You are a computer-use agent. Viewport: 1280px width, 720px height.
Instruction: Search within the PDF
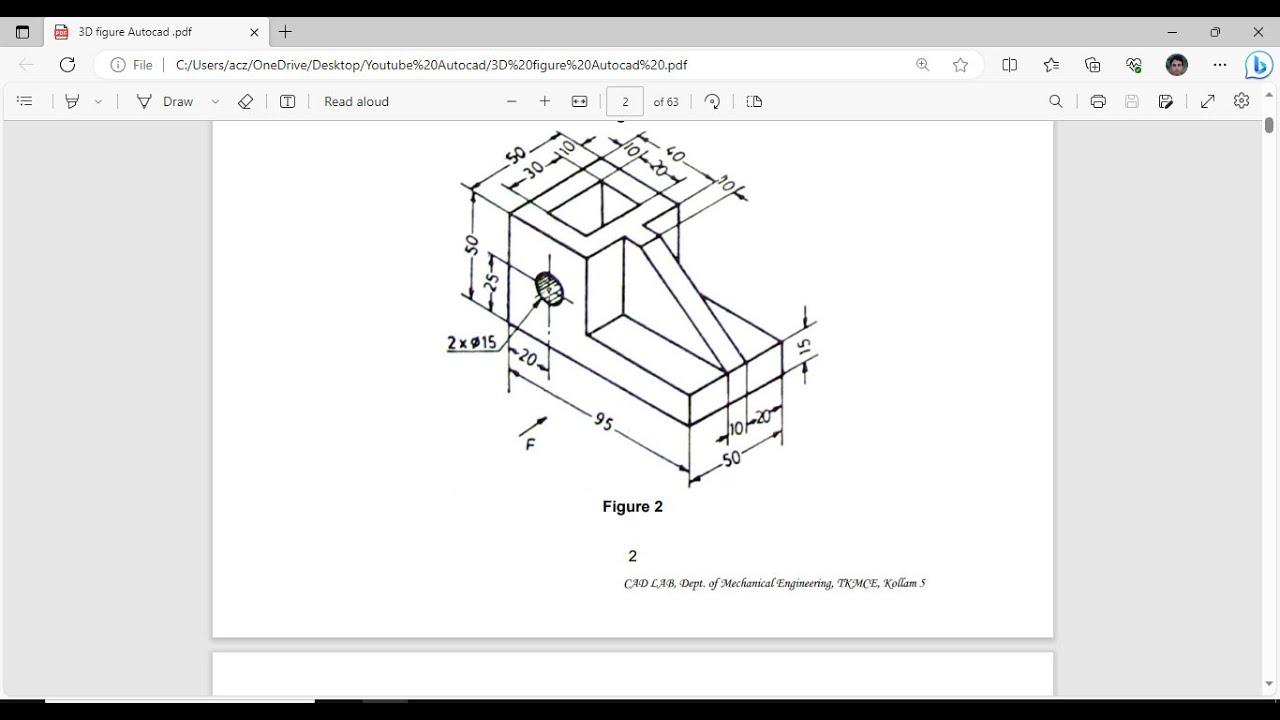coord(1056,101)
